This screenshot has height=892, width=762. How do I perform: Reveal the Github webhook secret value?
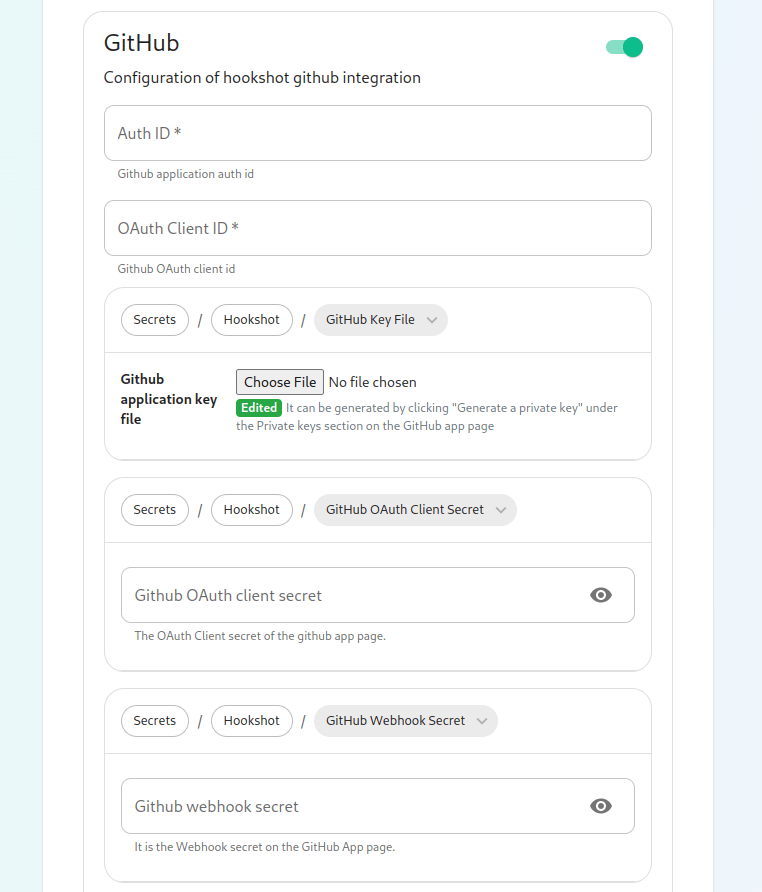pos(600,806)
